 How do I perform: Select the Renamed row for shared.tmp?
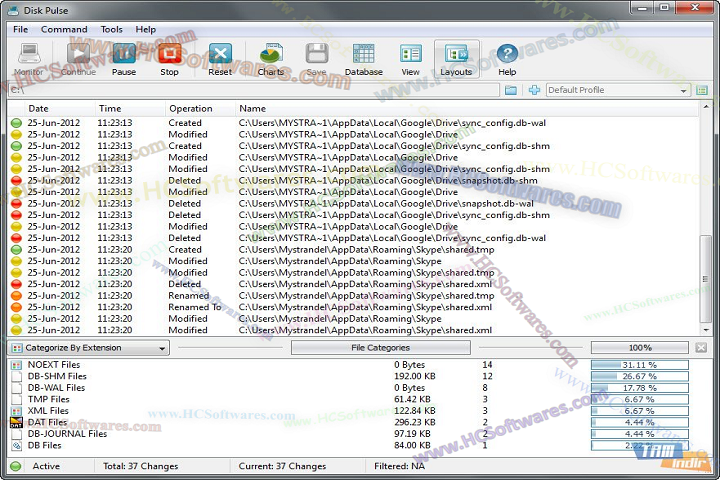point(354,296)
